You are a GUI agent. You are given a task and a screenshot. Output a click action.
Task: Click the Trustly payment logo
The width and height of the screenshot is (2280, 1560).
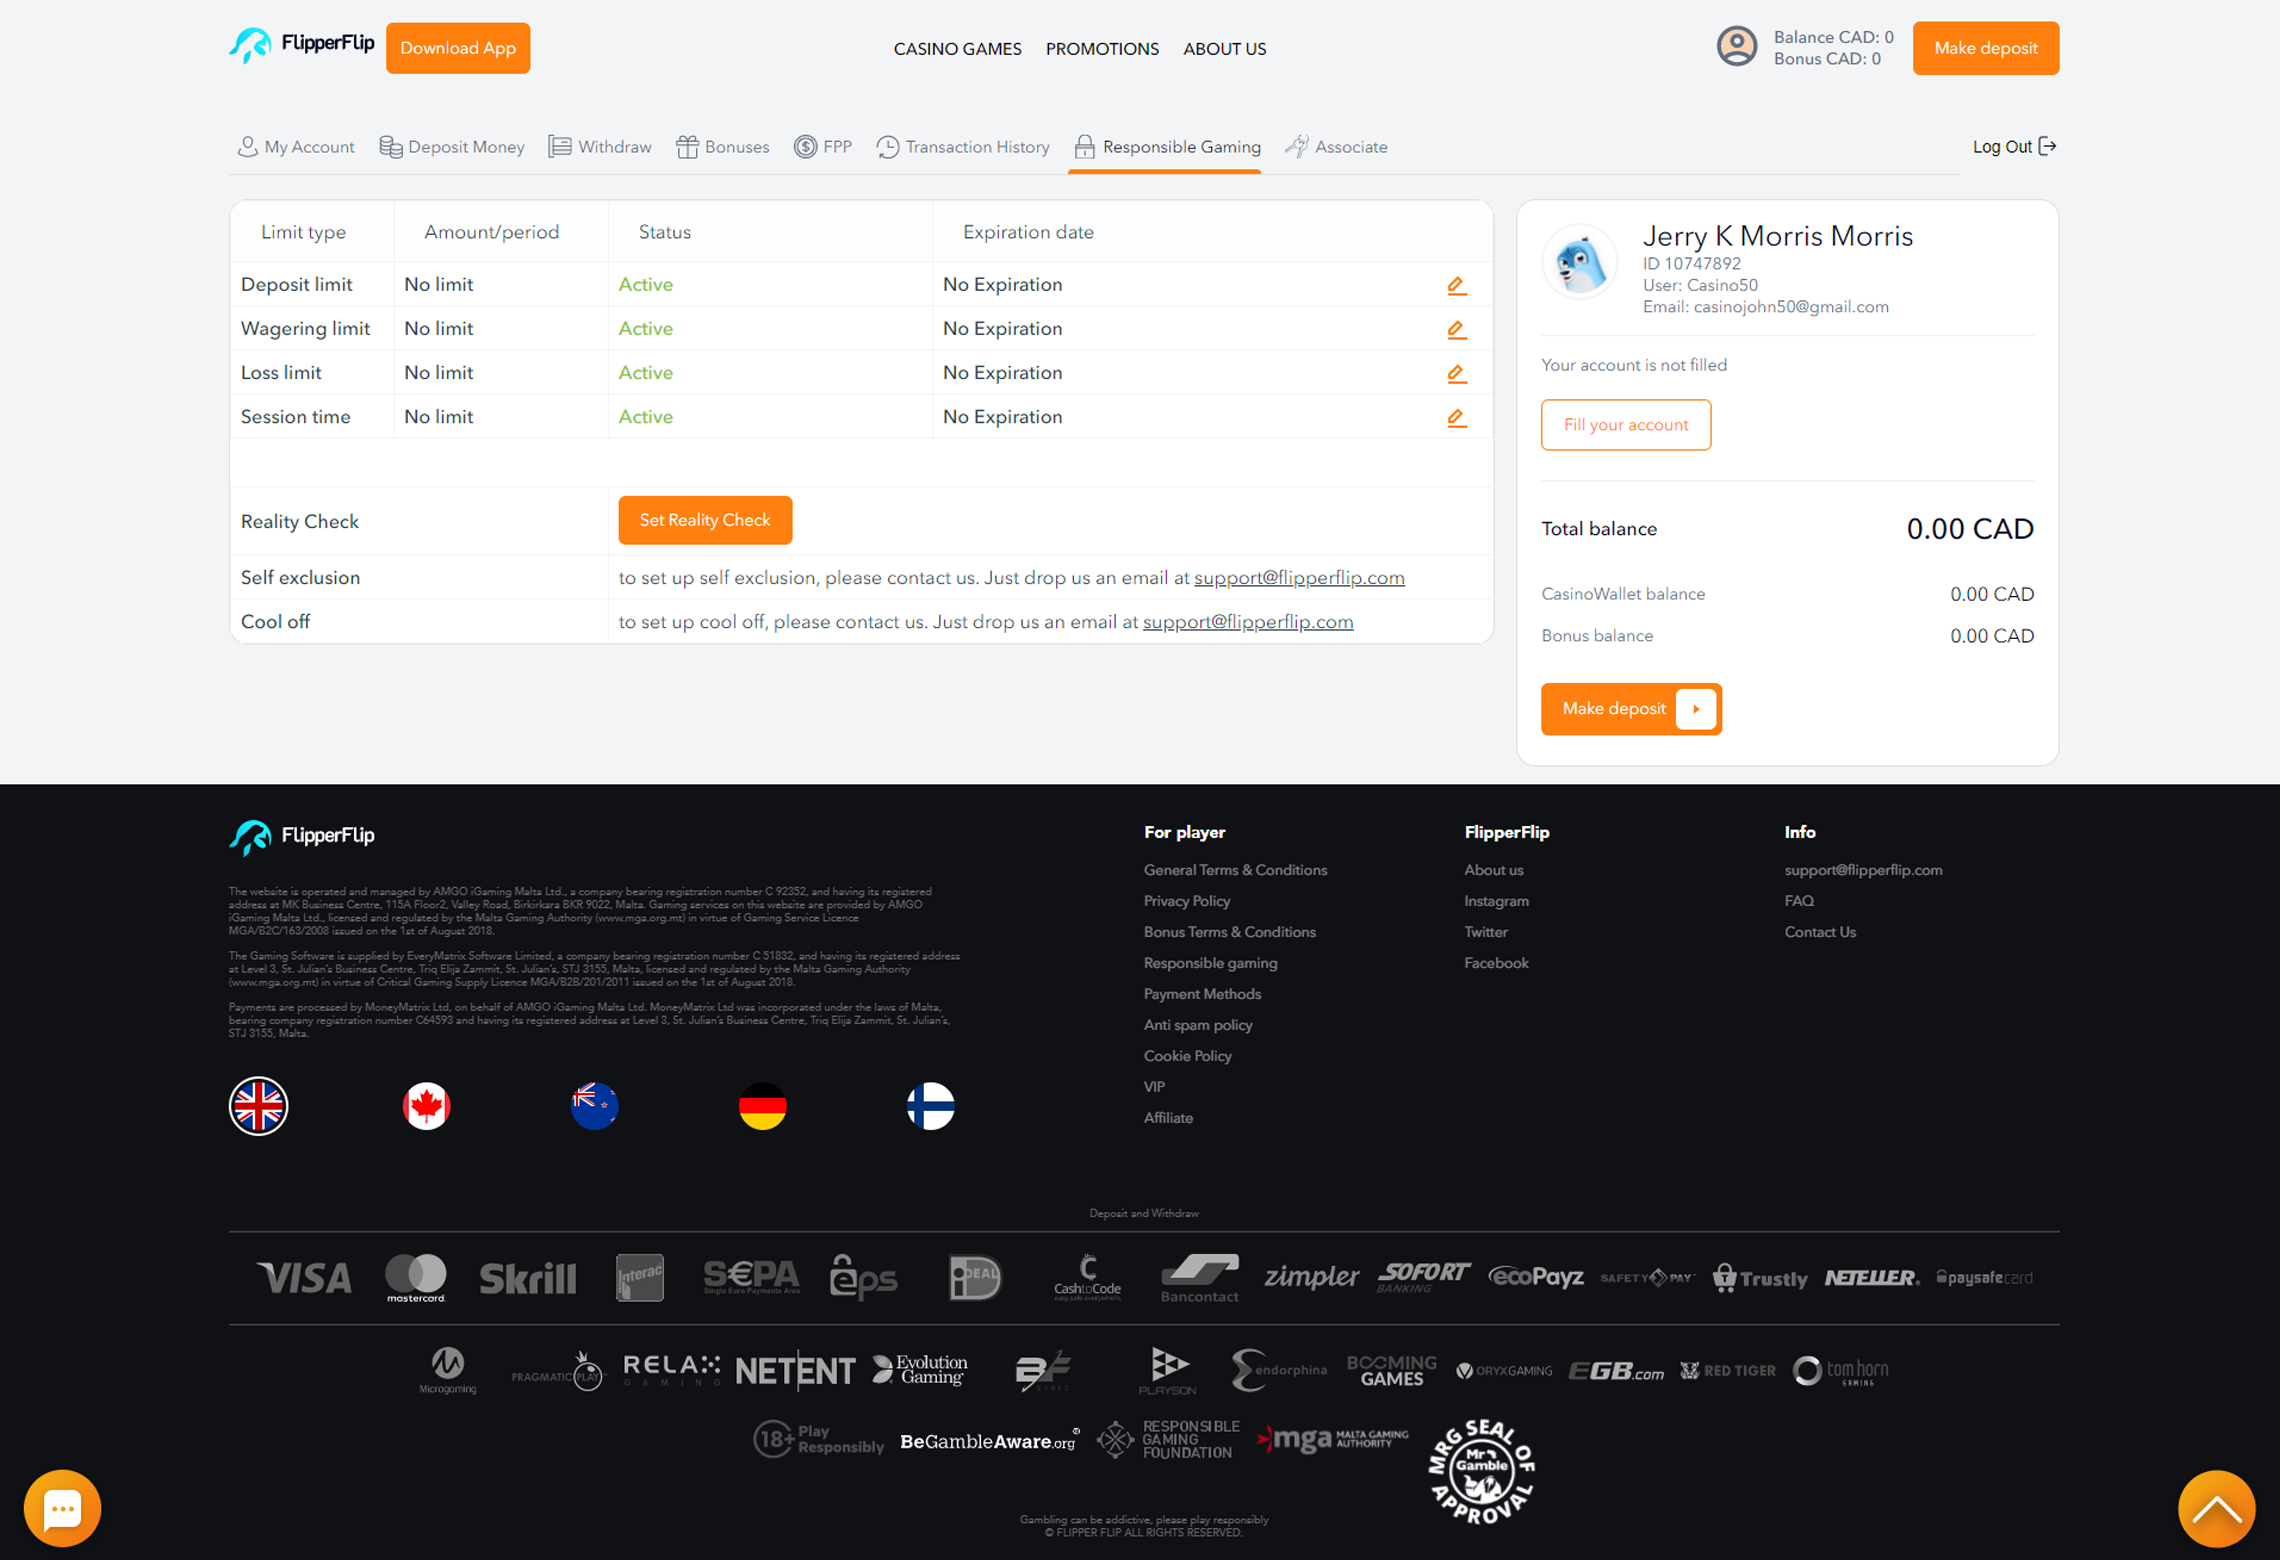[1760, 1278]
